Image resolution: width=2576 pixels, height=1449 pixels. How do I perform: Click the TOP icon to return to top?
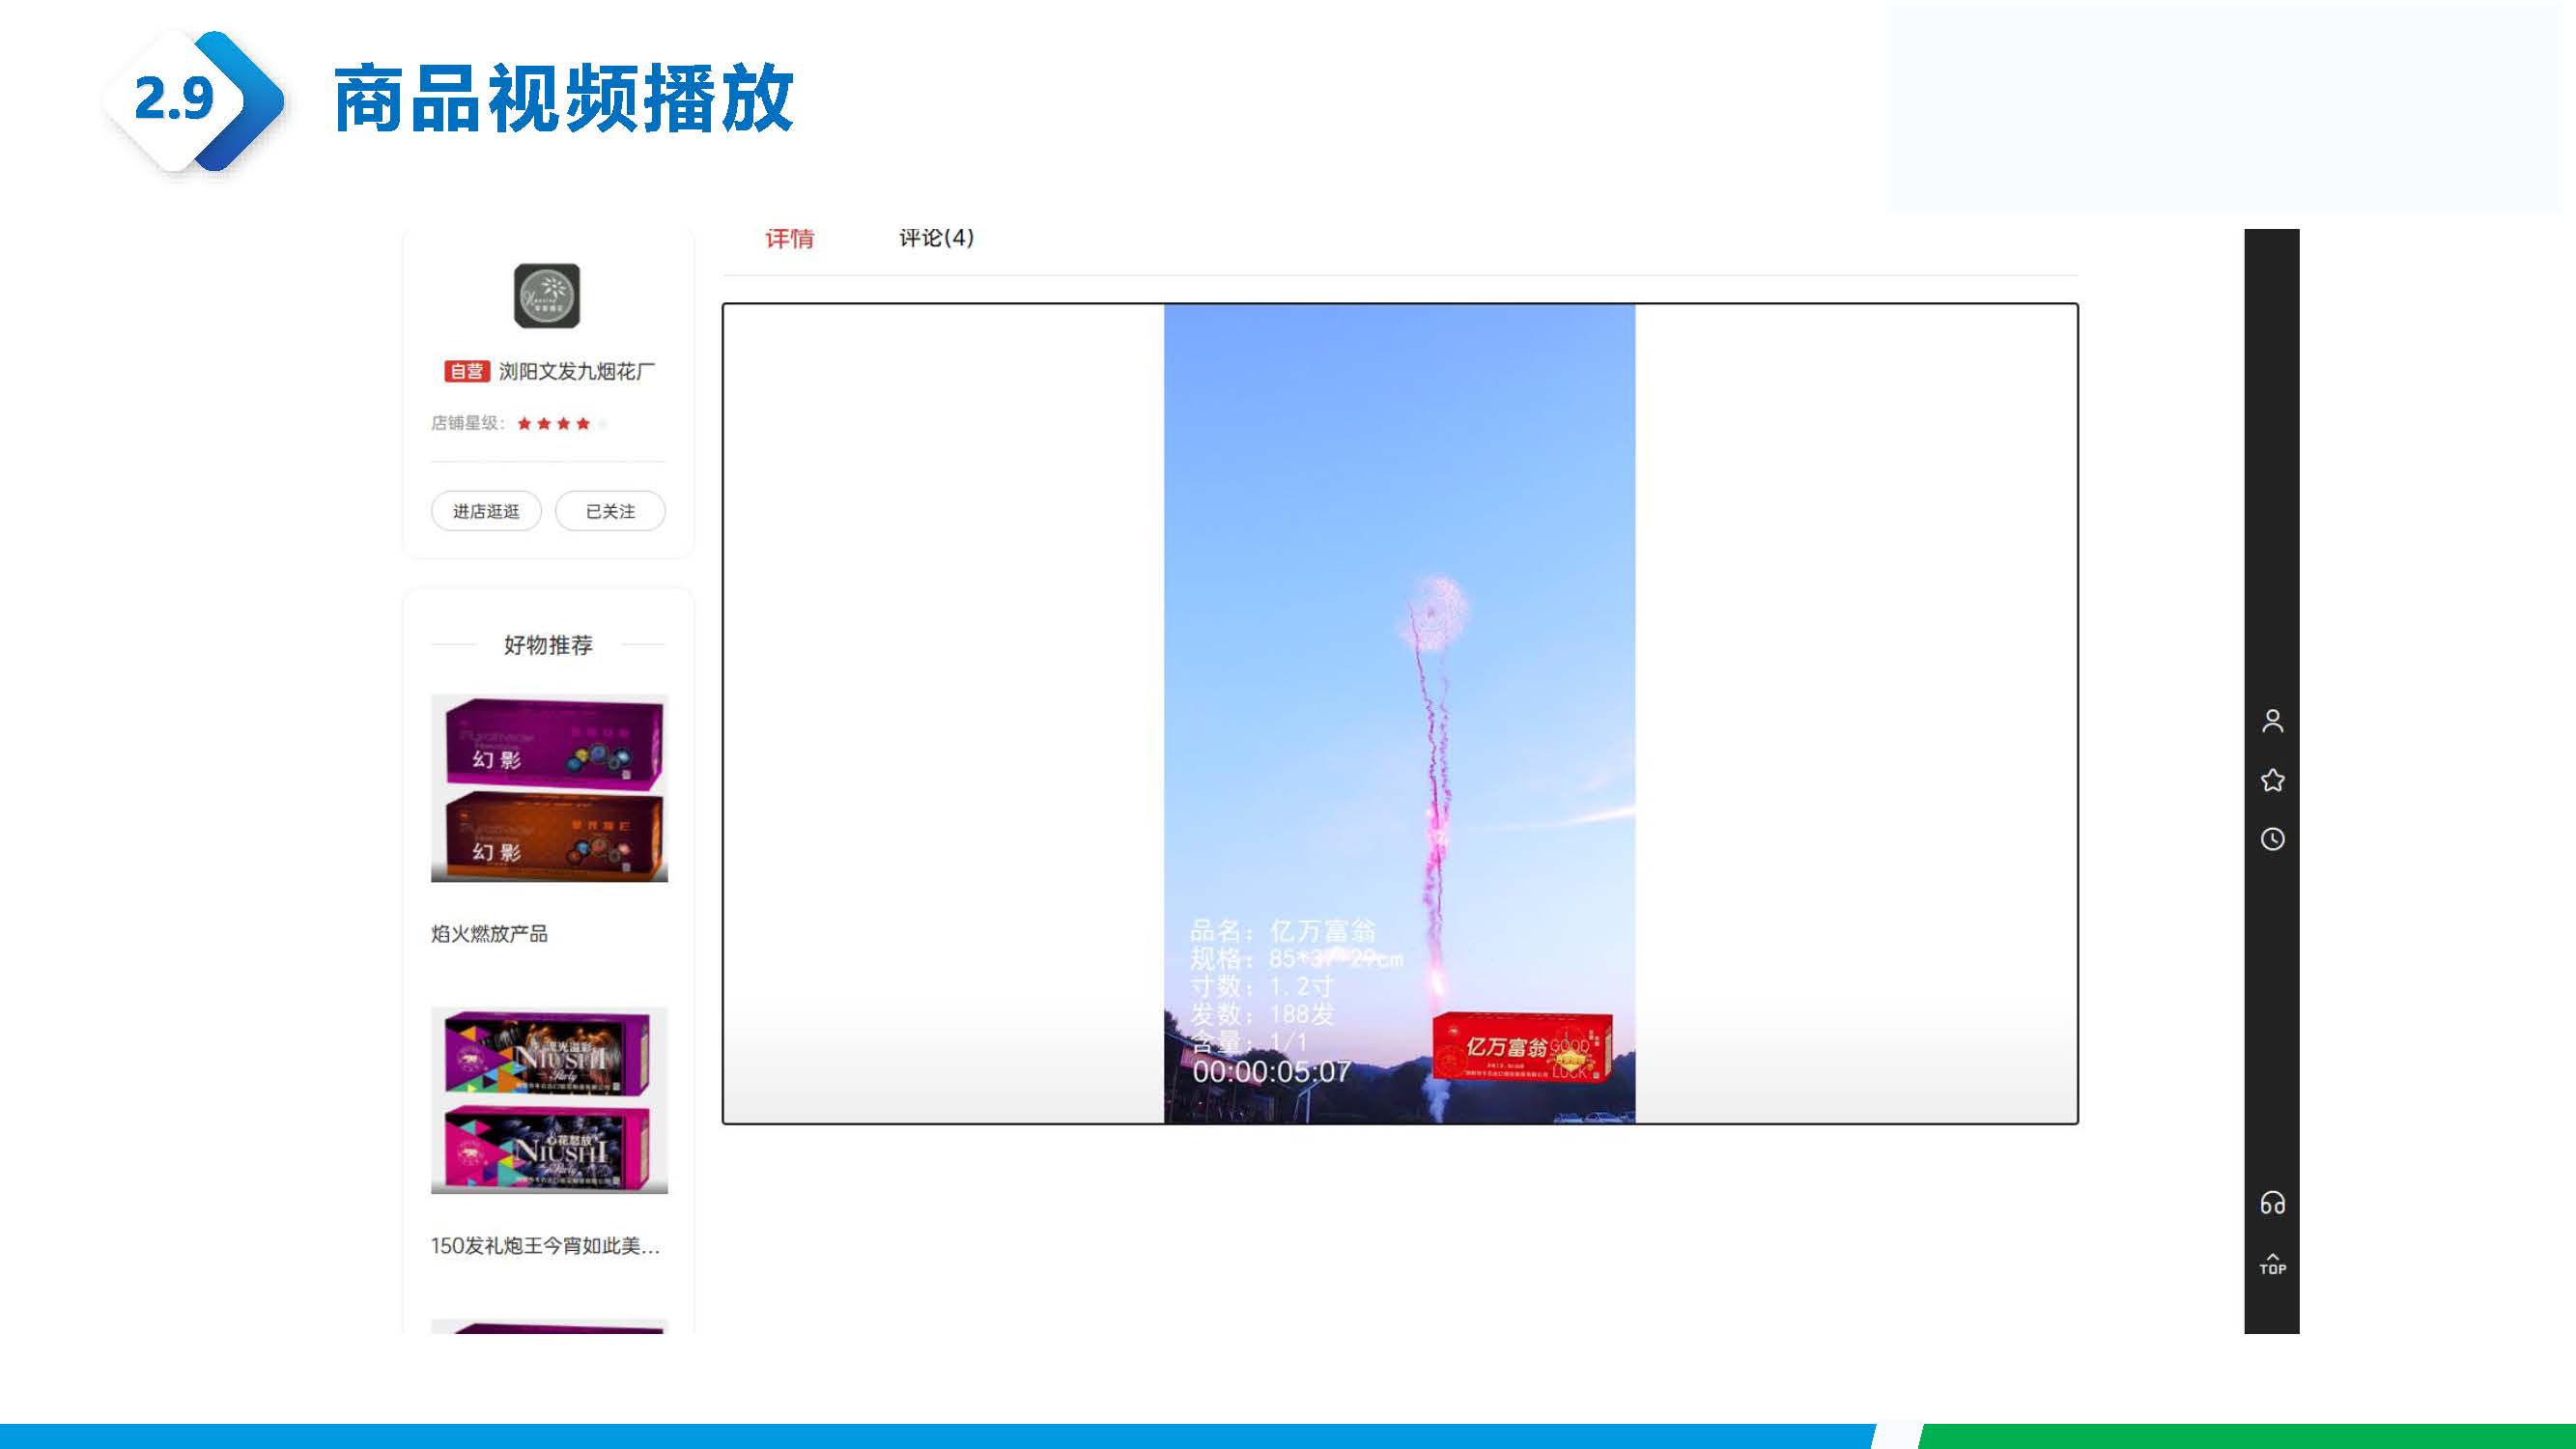tap(2274, 1262)
